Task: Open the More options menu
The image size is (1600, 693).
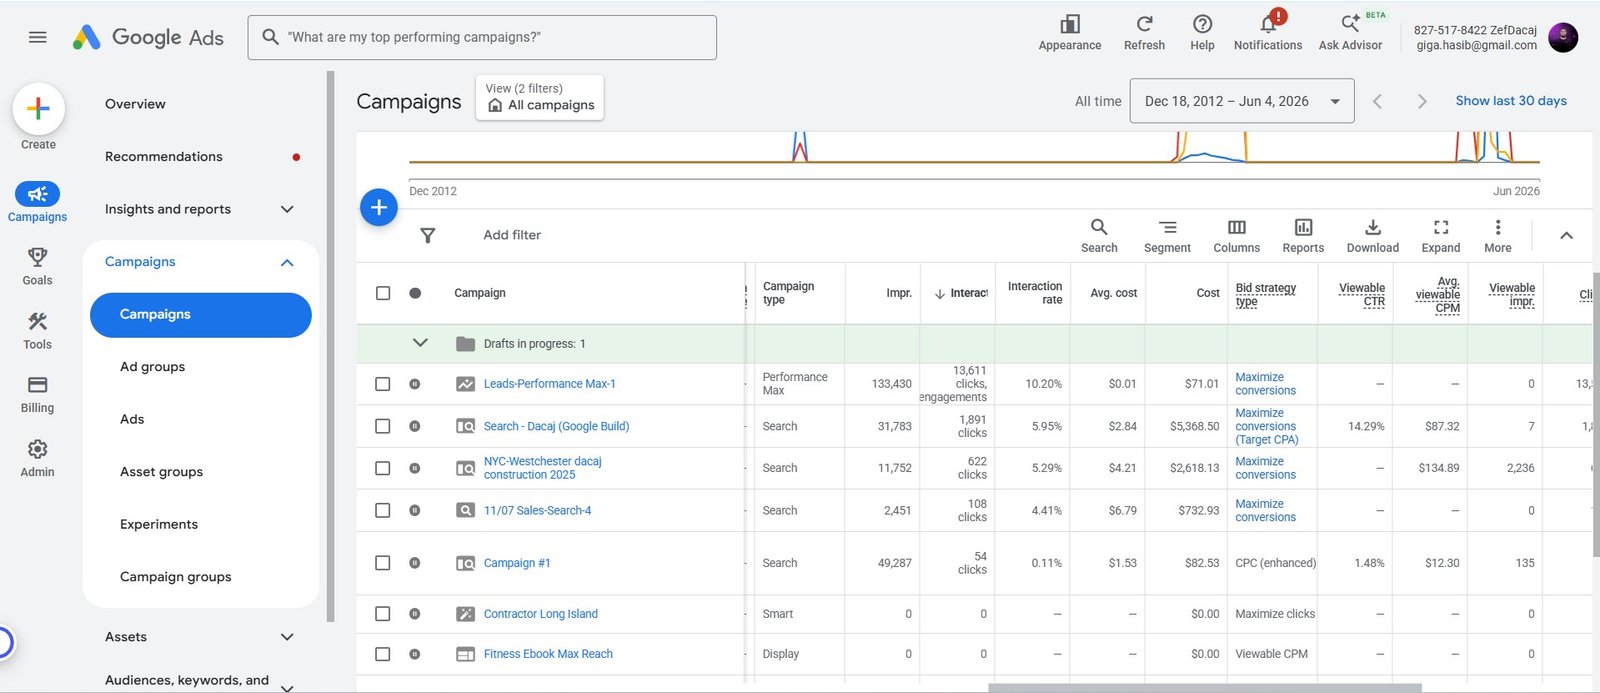Action: (x=1497, y=236)
